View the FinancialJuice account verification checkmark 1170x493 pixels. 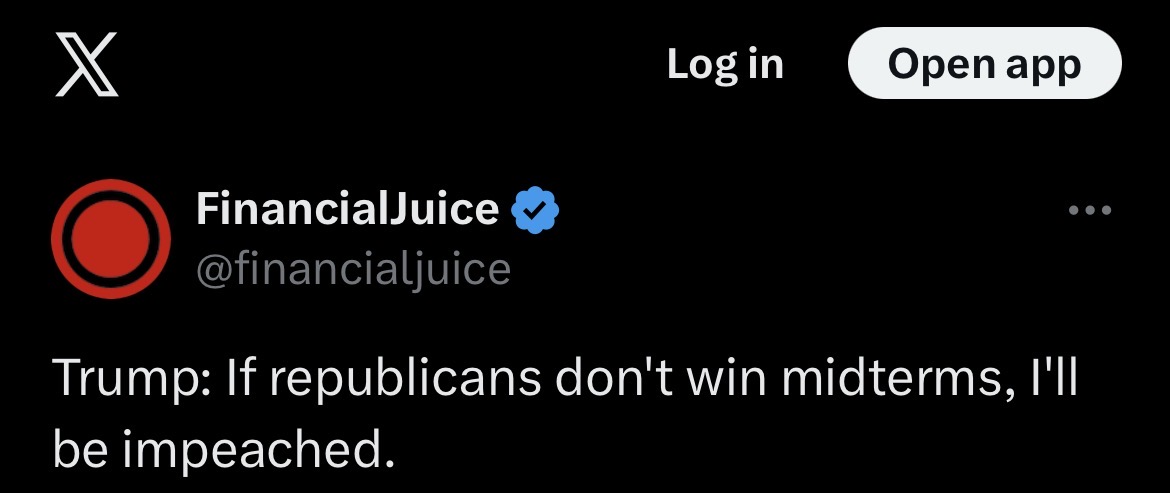(535, 210)
